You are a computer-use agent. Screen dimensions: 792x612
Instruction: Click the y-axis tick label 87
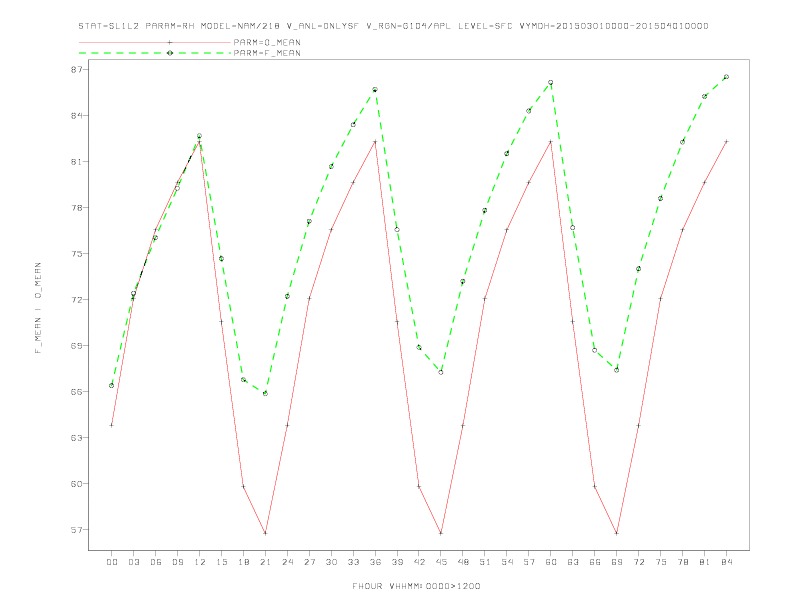[77, 69]
